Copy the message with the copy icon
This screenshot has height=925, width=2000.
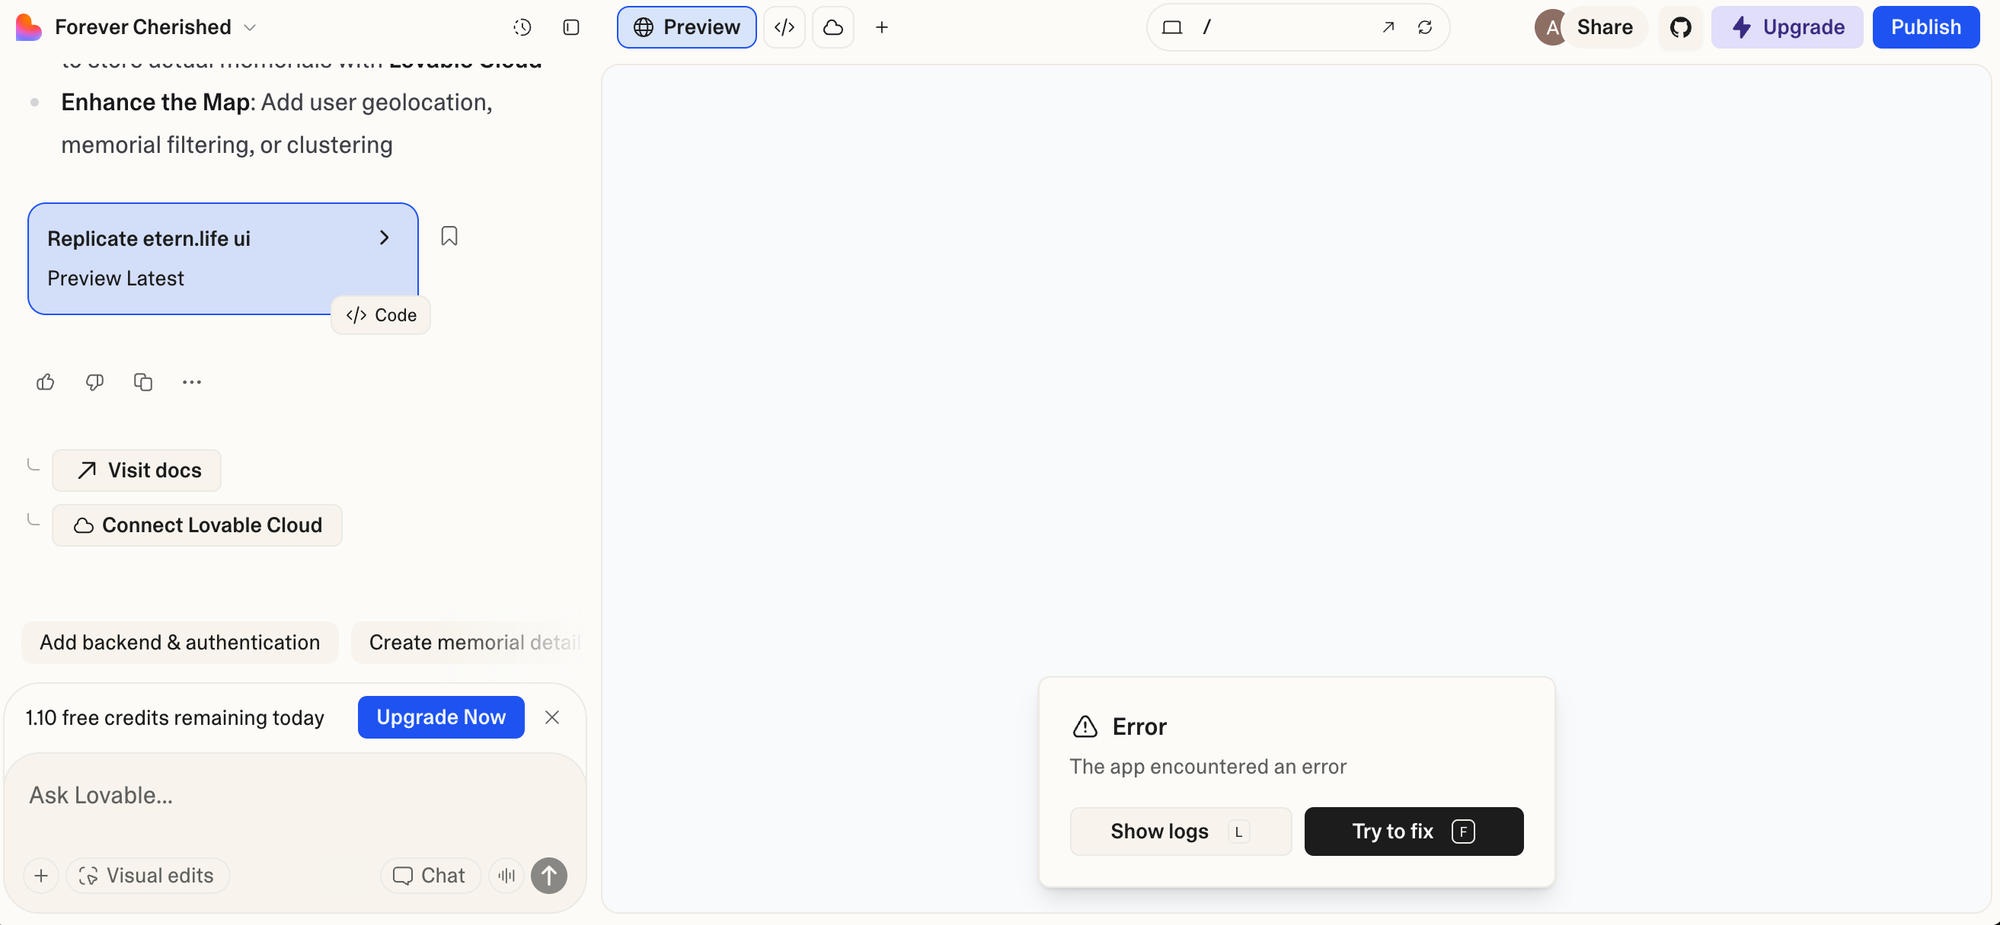143,382
